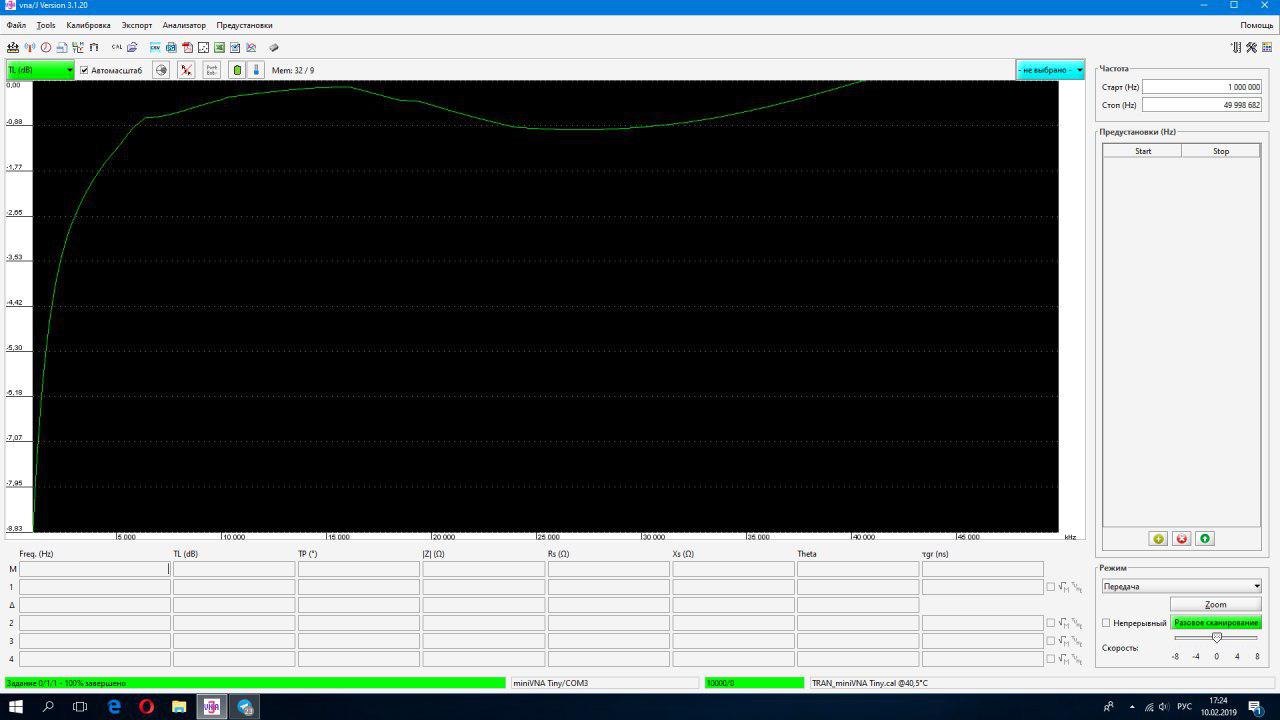Viewport: 1280px width, 720px height.
Task: Open the green TL (dB) scale dropdown
Action: (x=40, y=70)
